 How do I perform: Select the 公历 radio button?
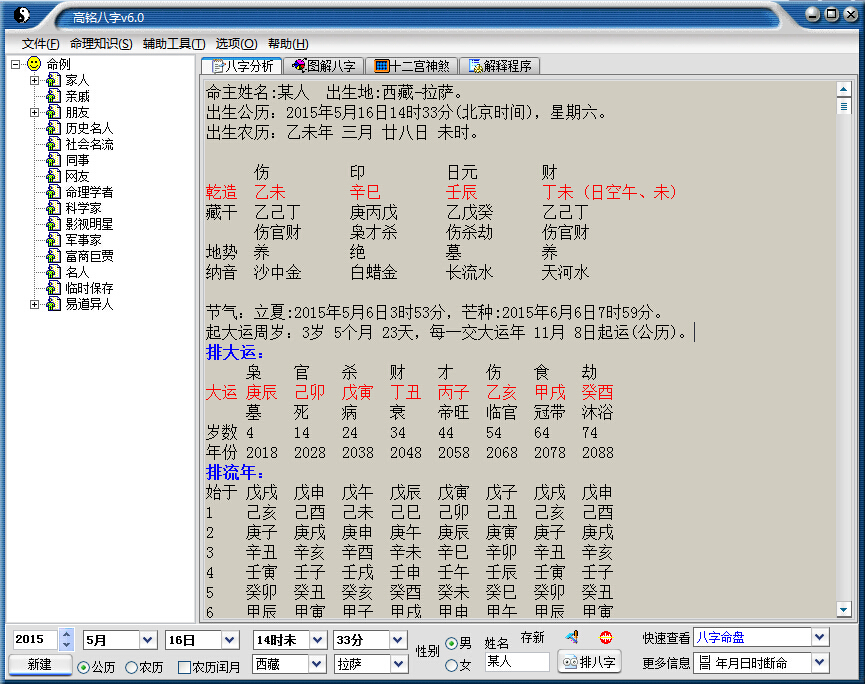pos(83,667)
